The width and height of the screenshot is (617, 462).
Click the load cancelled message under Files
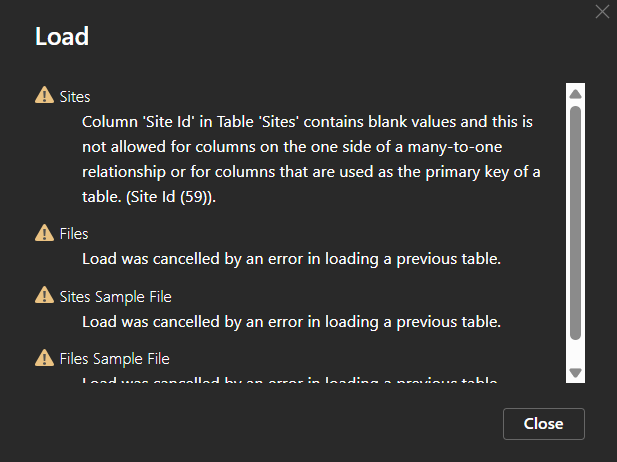(291, 259)
